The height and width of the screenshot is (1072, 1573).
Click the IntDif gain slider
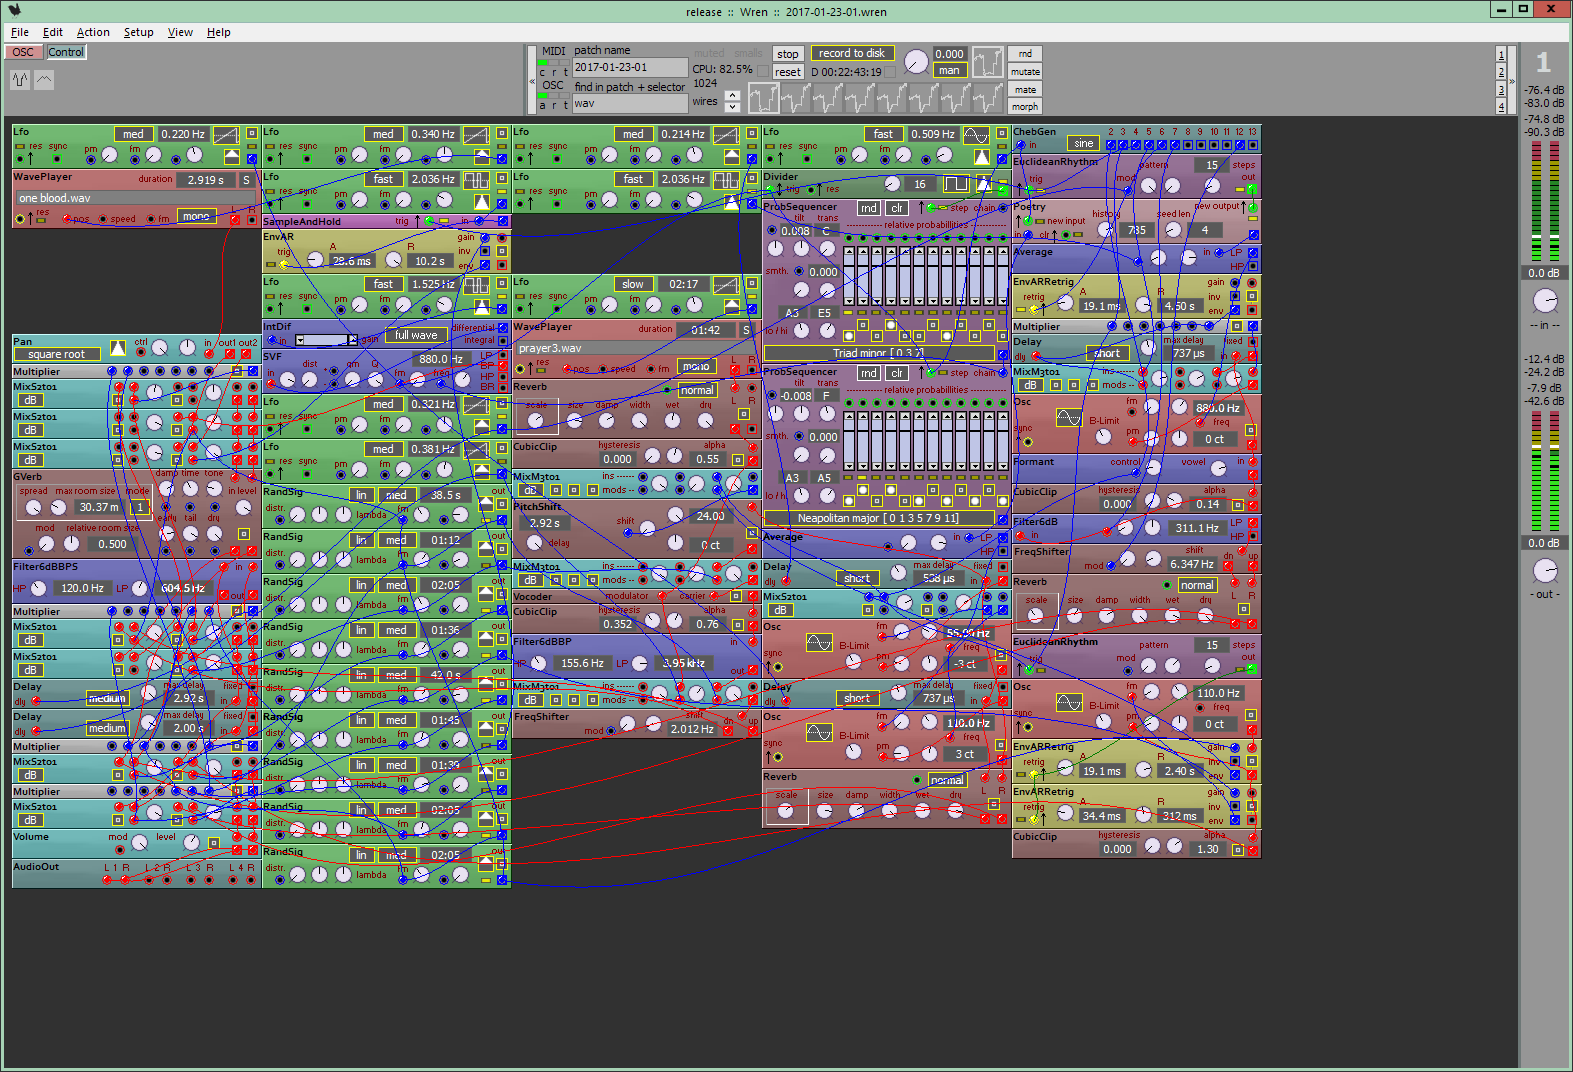pyautogui.click(x=326, y=340)
